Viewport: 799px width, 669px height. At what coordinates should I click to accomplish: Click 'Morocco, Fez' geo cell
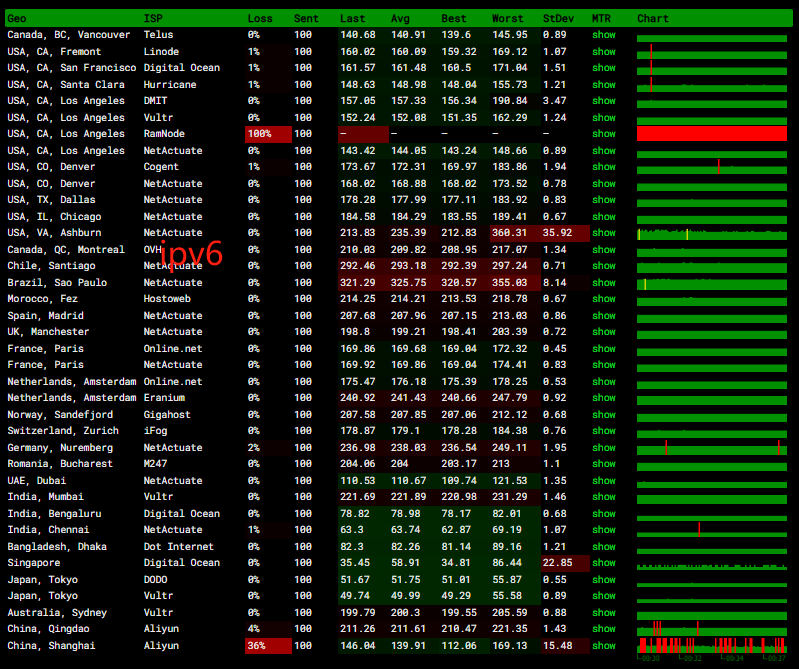(42, 299)
